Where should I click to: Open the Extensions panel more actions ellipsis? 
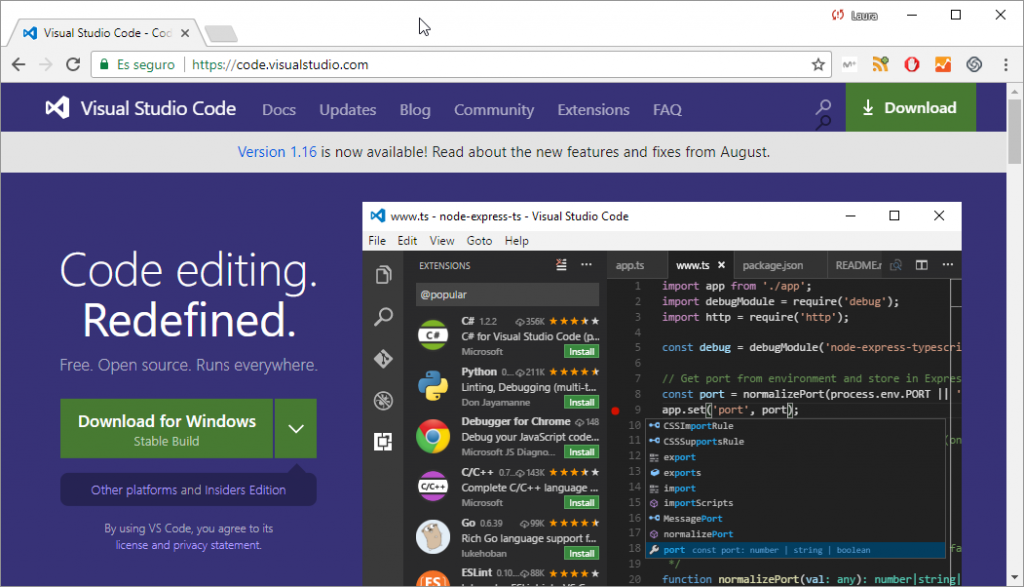586,264
